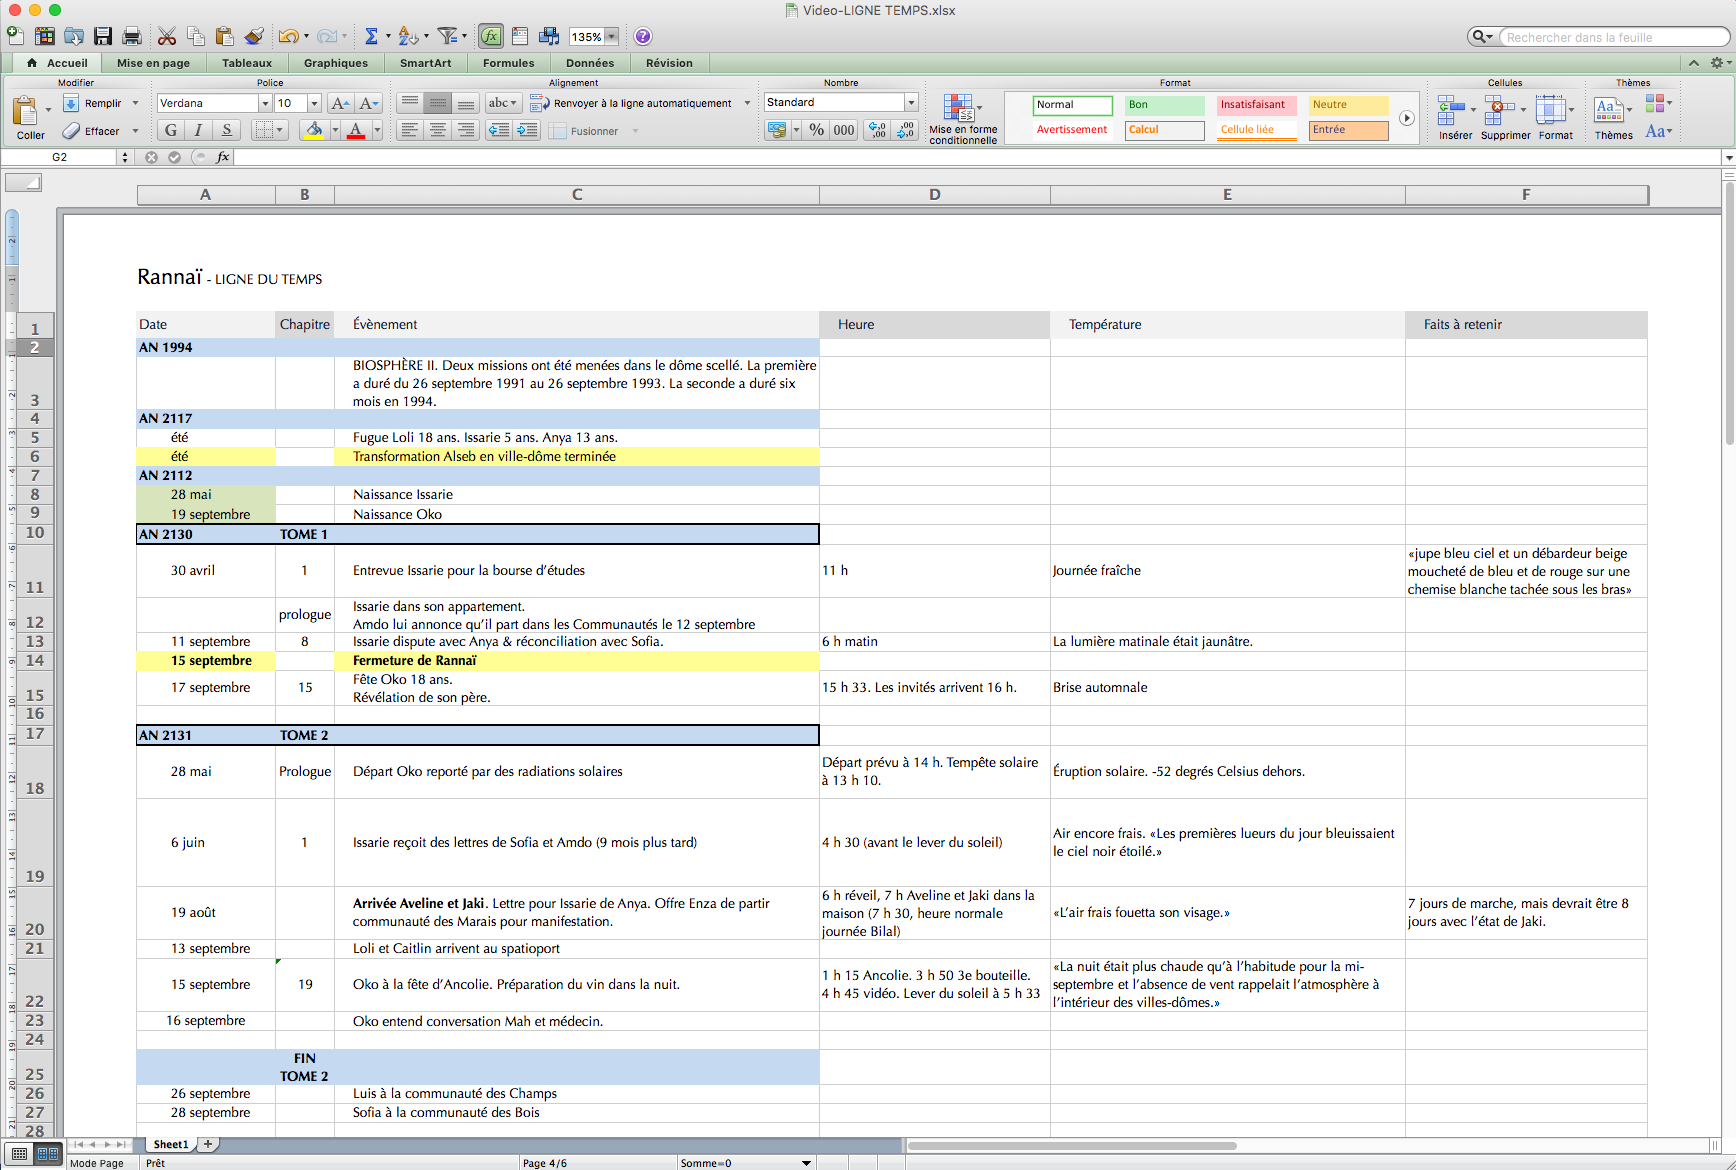Decrease decimal places button

click(905, 130)
